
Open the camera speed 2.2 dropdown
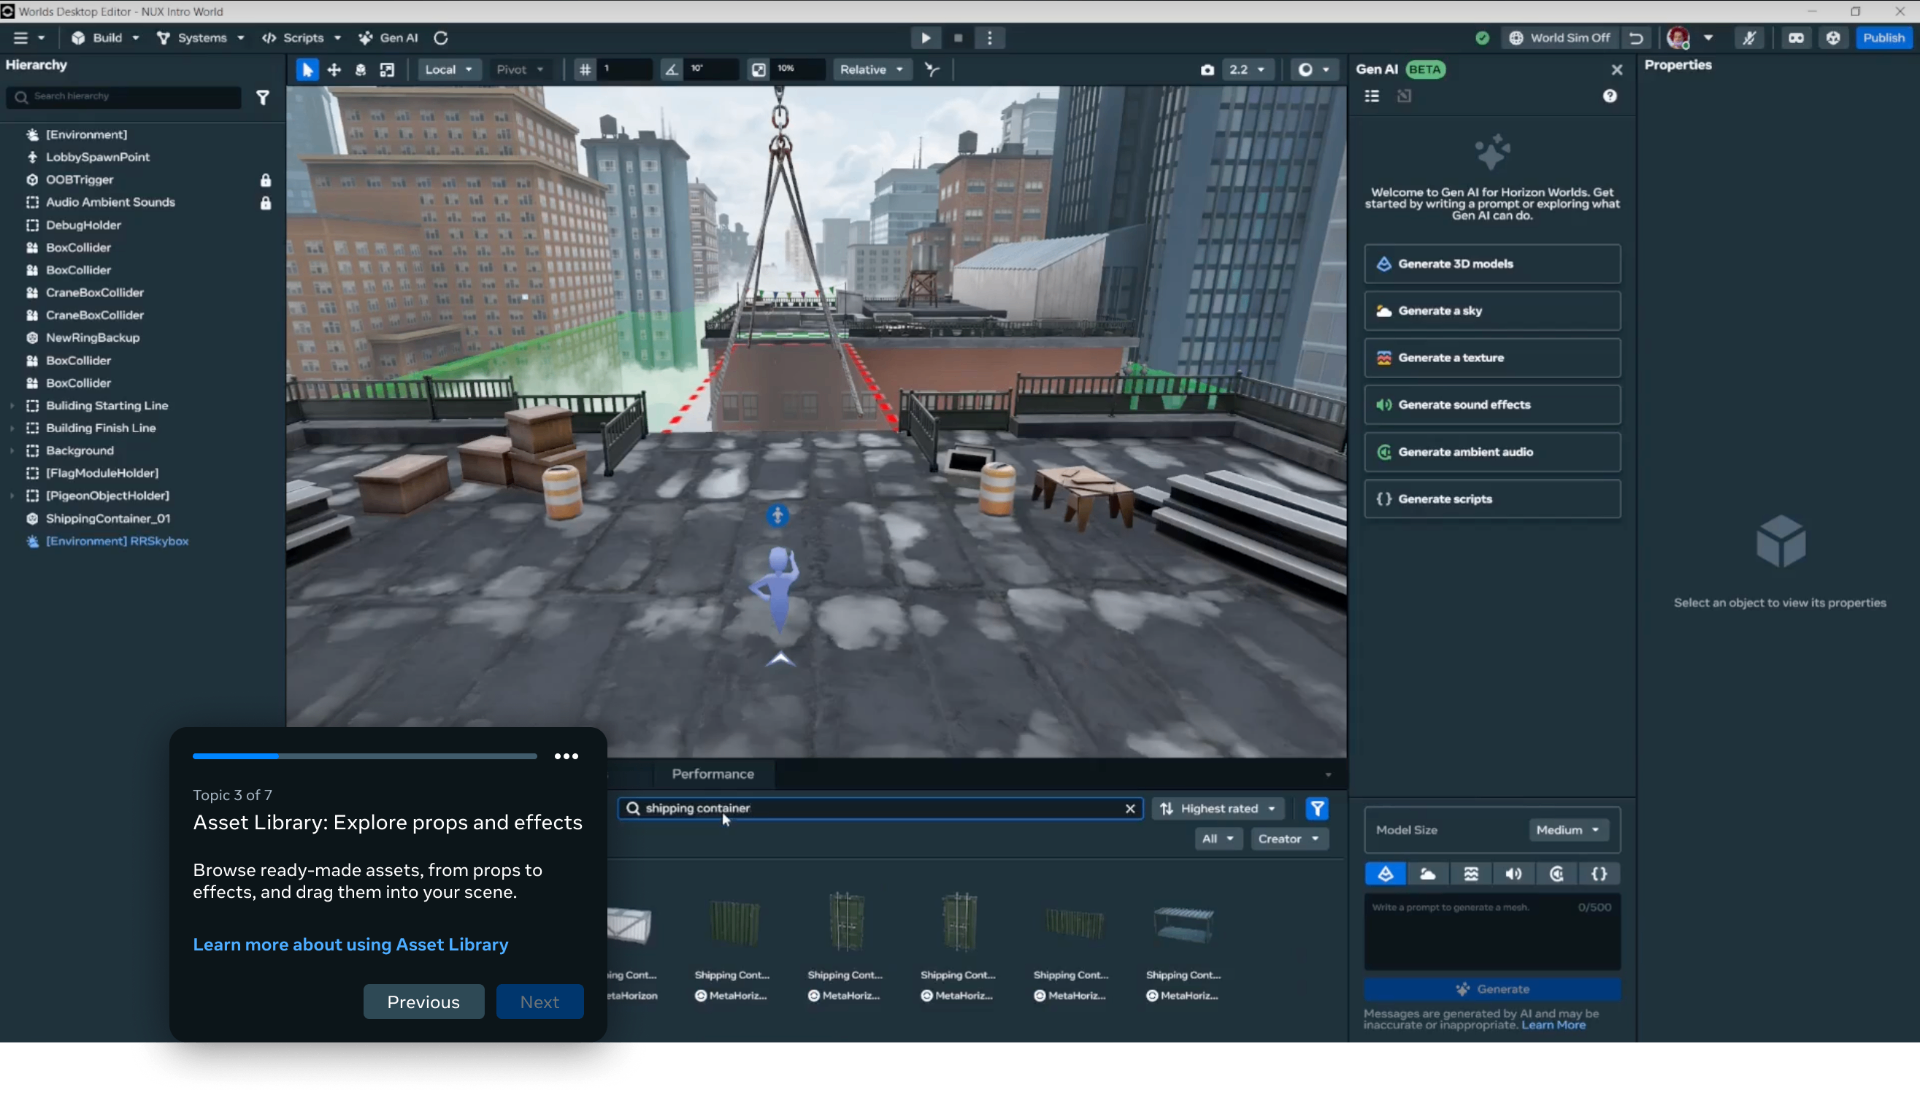coord(1247,70)
